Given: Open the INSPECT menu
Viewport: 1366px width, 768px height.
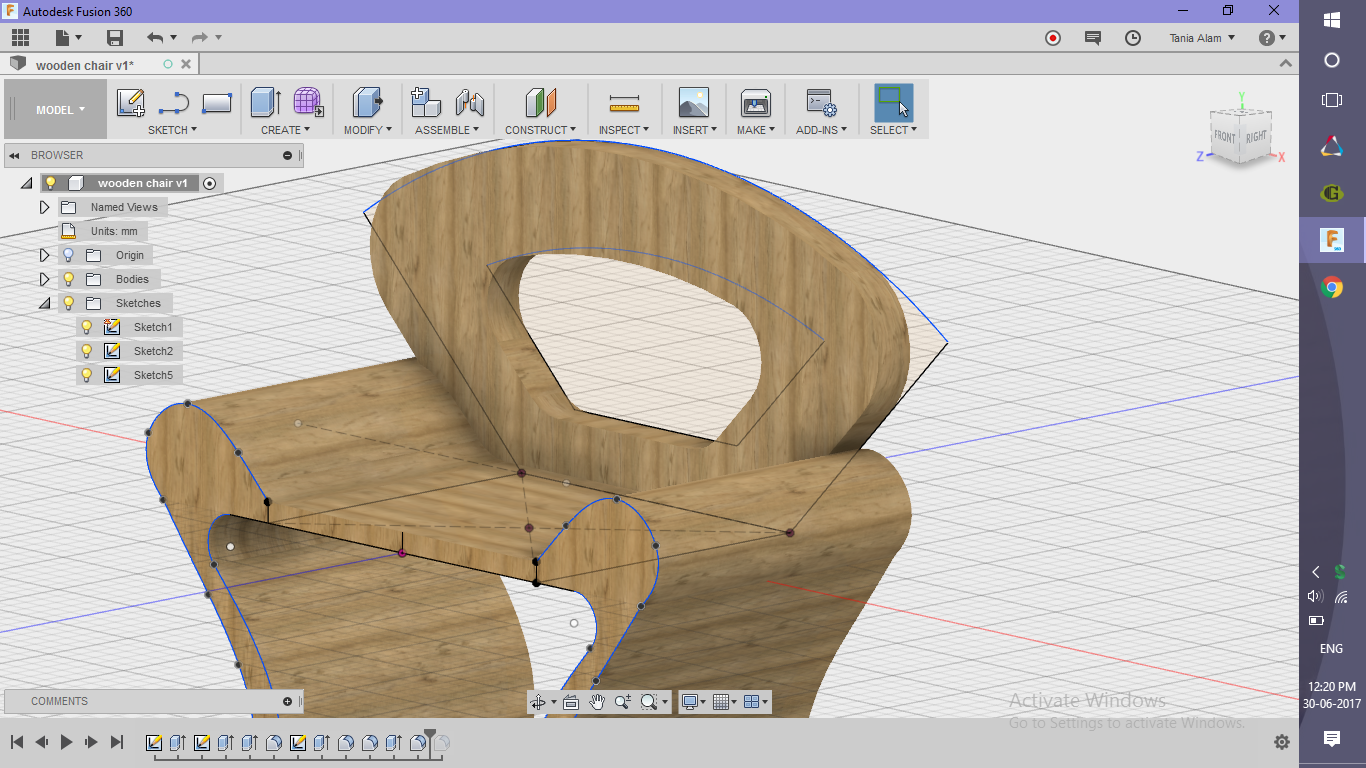Looking at the screenshot, I should [x=624, y=130].
